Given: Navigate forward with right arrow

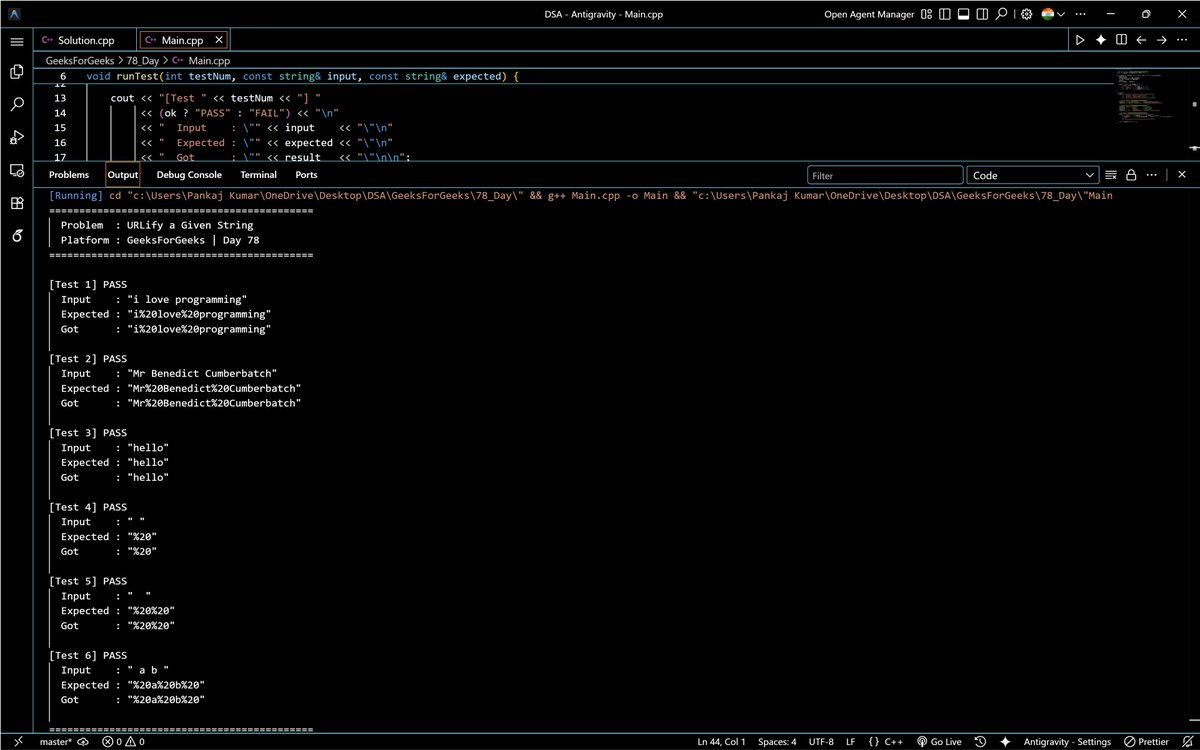Looking at the screenshot, I should (1161, 40).
